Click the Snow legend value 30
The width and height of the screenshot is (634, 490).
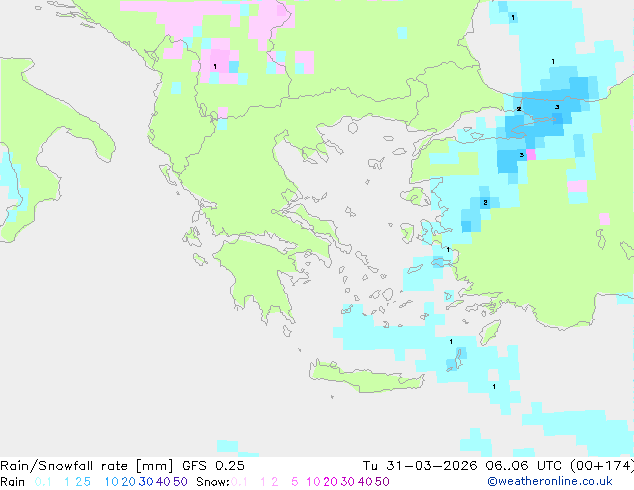point(348,482)
